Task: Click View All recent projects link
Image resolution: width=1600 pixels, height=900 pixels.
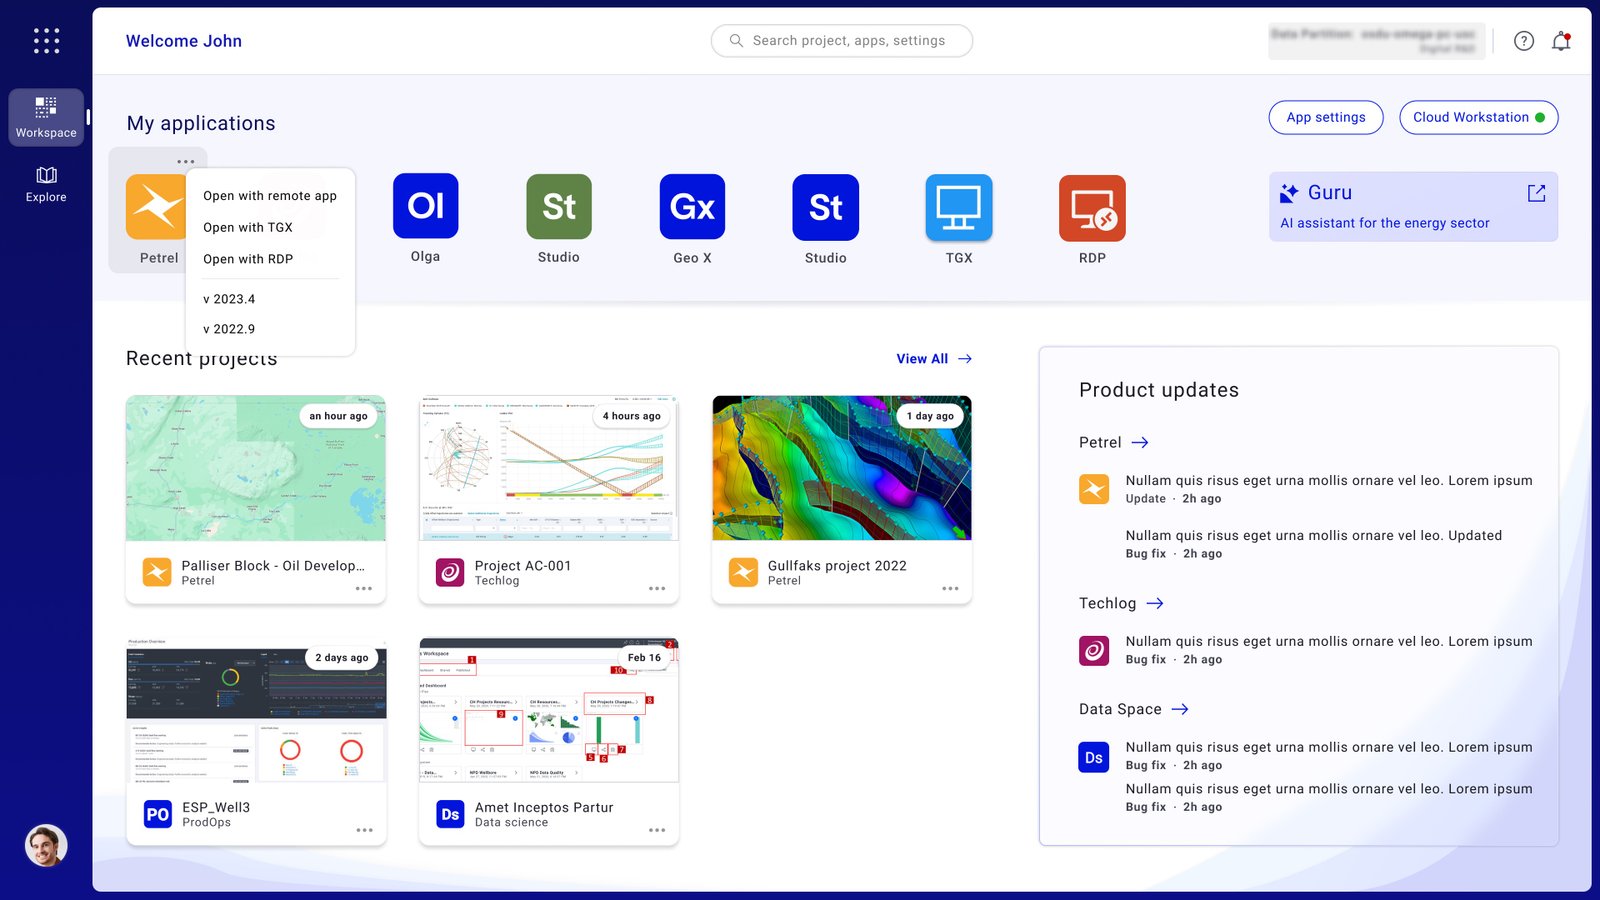Action: click(x=933, y=359)
